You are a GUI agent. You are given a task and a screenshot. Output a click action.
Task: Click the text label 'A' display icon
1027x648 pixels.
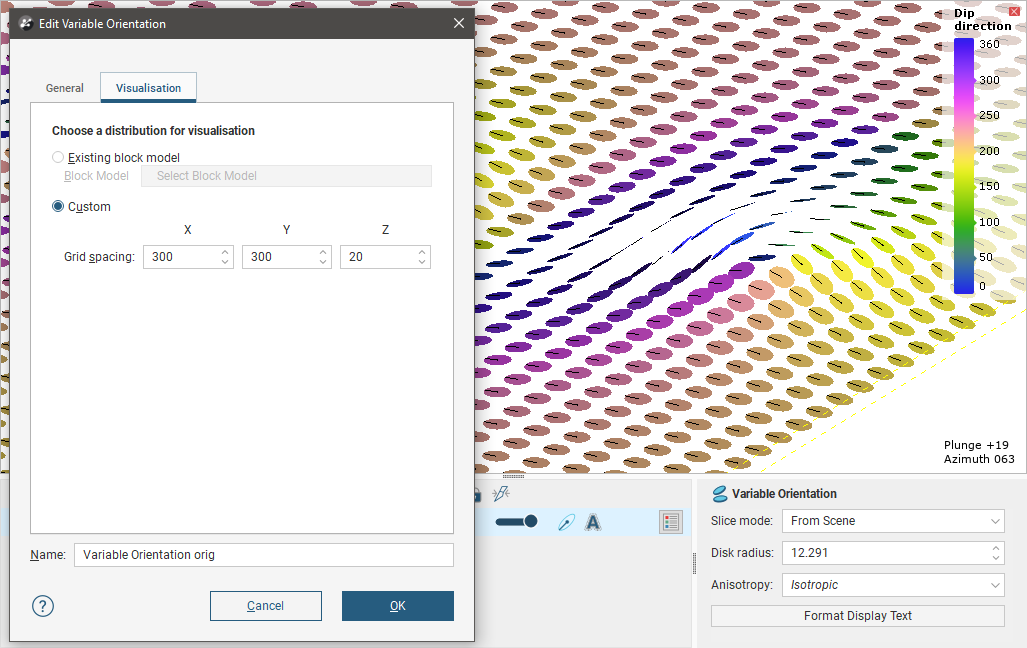coord(593,522)
